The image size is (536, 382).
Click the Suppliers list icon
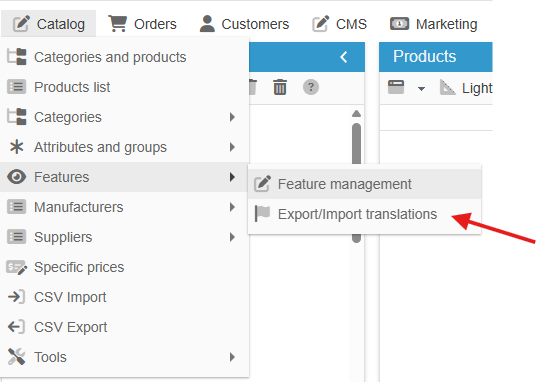click(16, 237)
